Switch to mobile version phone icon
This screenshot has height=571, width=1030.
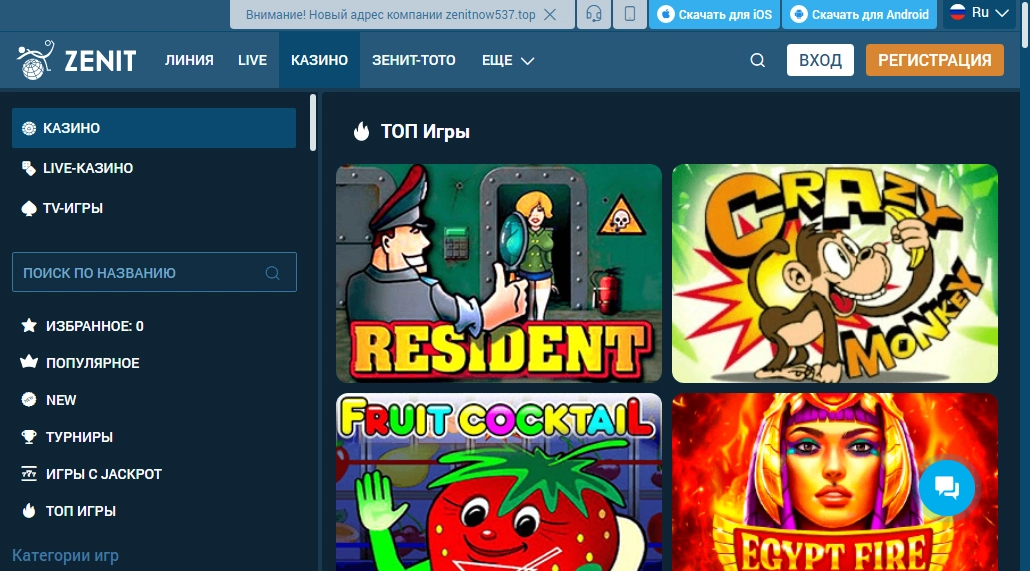click(630, 14)
